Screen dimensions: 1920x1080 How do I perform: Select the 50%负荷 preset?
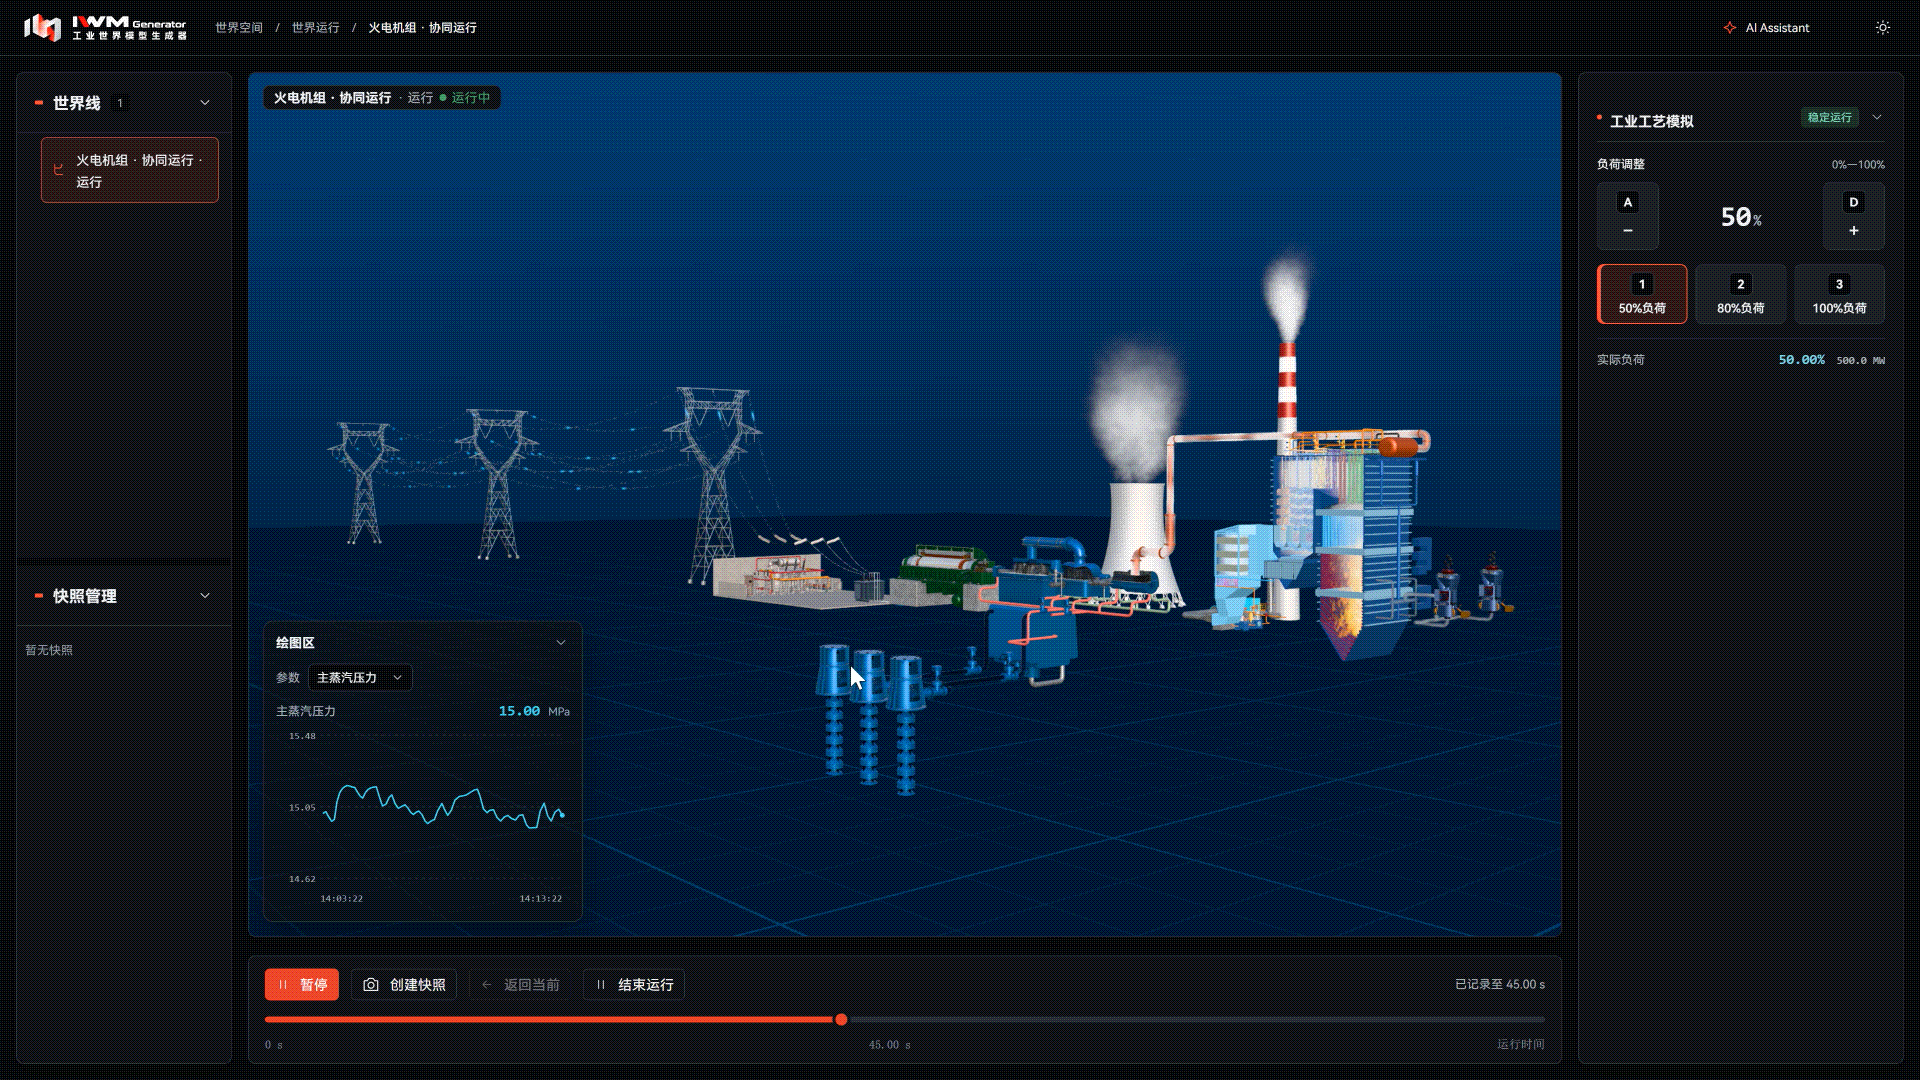click(1642, 294)
